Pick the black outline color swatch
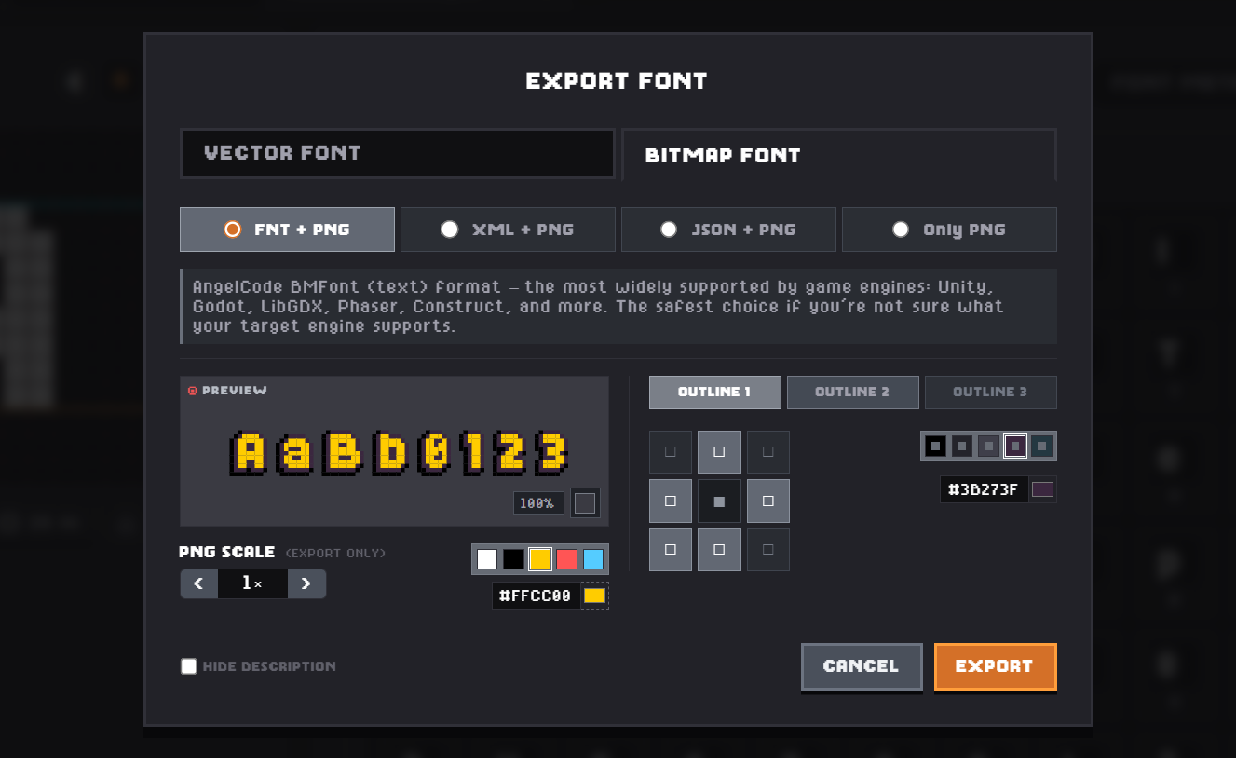The height and width of the screenshot is (758, 1236). tap(935, 446)
